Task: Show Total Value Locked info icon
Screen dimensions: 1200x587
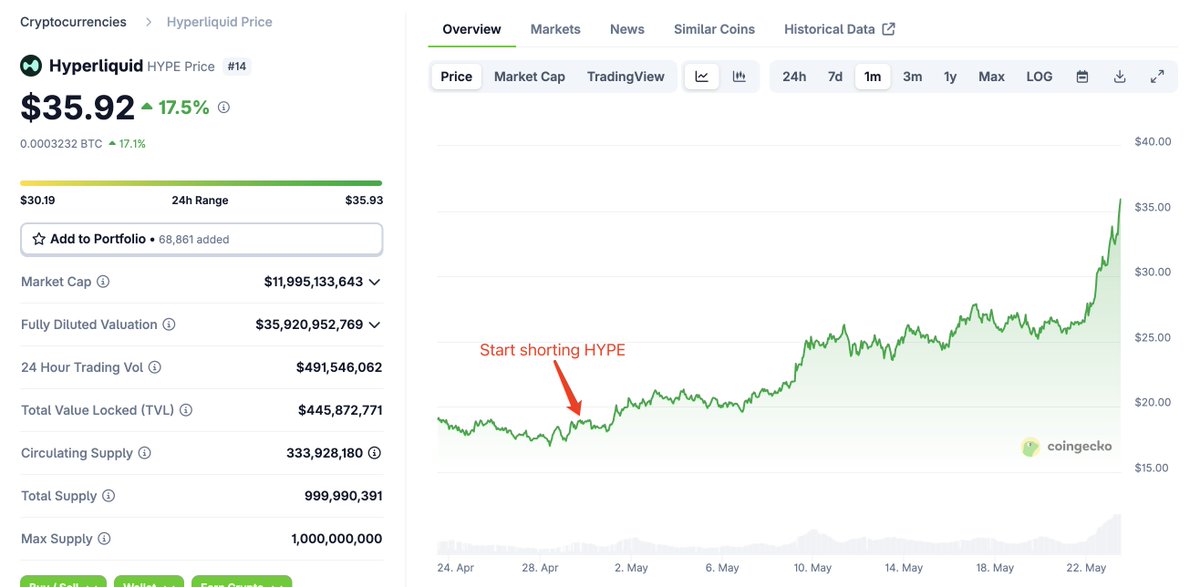Action: [x=186, y=410]
